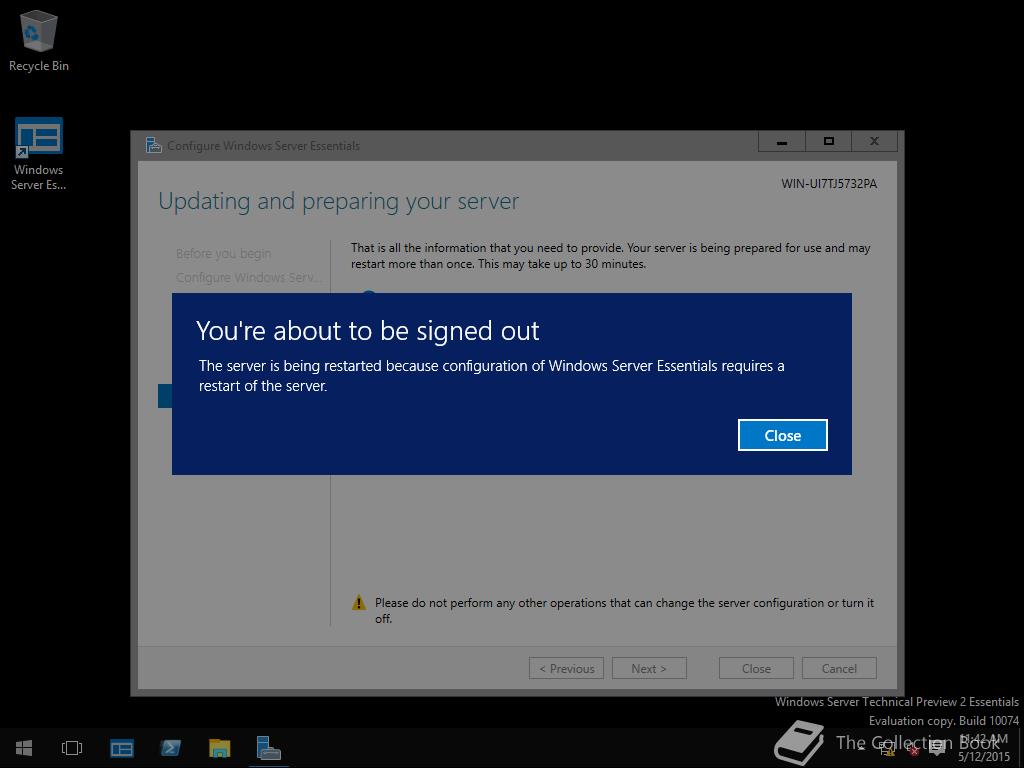Select 'Configure Windows Serv...' wizard step
The image size is (1024, 768).
tap(248, 278)
